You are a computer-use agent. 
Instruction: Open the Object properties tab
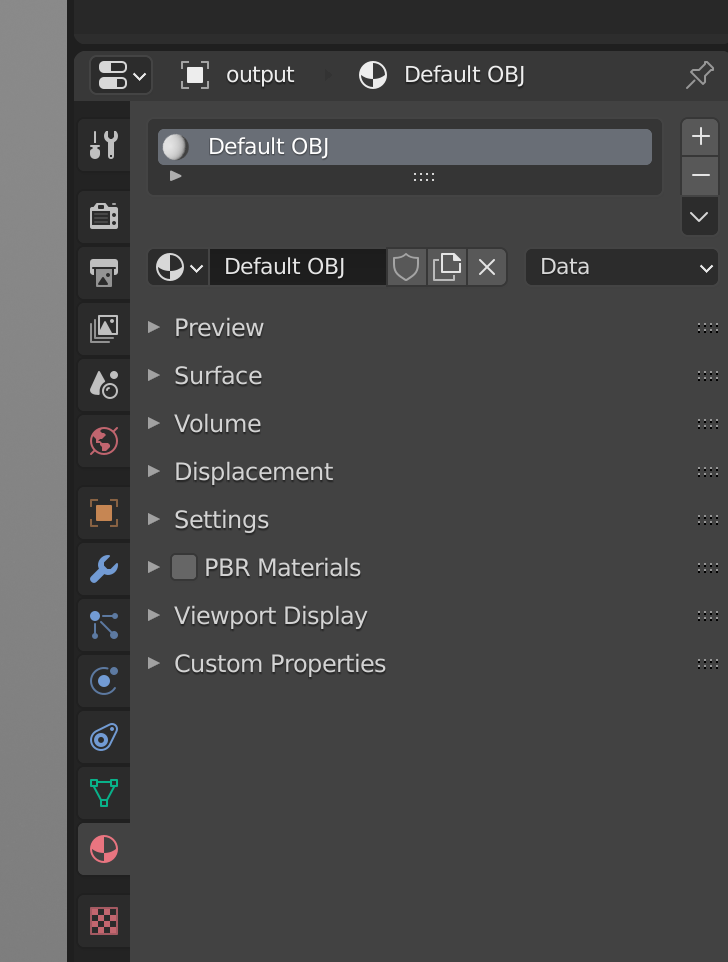click(104, 513)
